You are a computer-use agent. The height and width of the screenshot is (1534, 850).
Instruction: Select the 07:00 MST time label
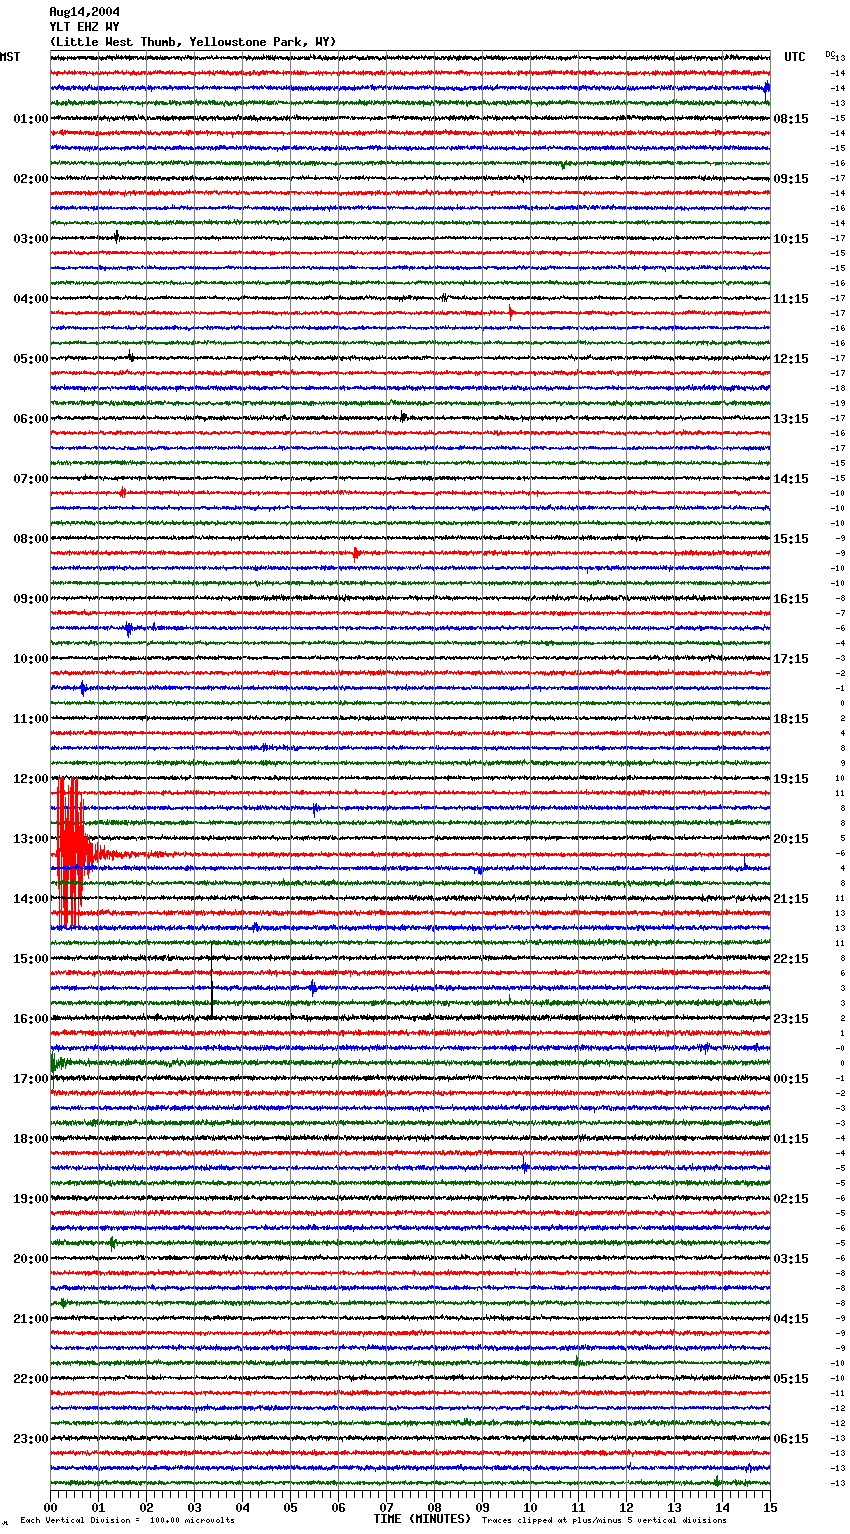(31, 479)
